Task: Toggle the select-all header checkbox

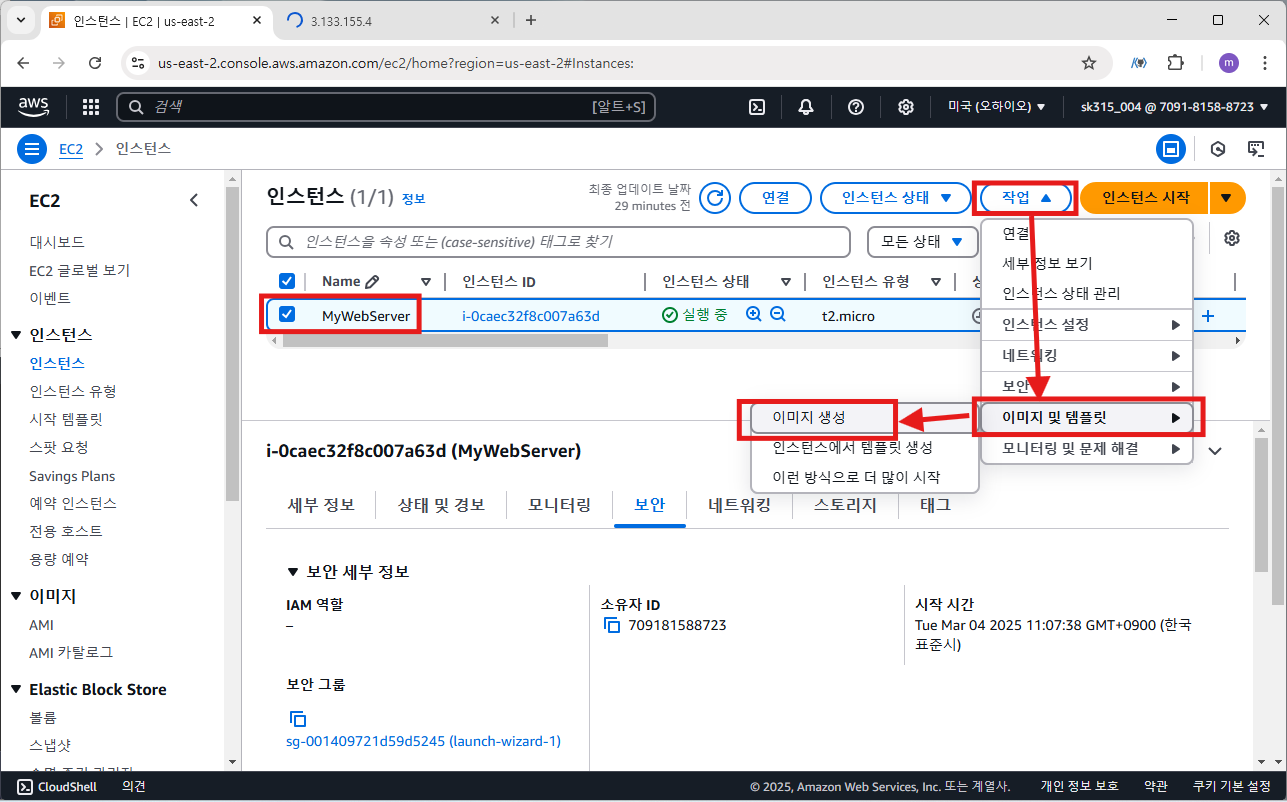Action: pyautogui.click(x=287, y=281)
